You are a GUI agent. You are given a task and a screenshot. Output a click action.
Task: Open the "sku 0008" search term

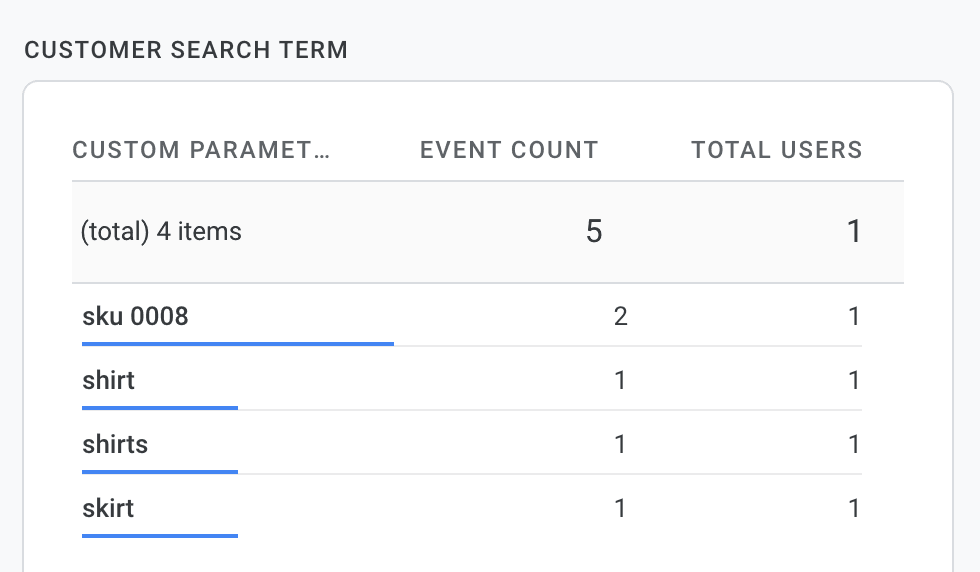click(x=135, y=317)
